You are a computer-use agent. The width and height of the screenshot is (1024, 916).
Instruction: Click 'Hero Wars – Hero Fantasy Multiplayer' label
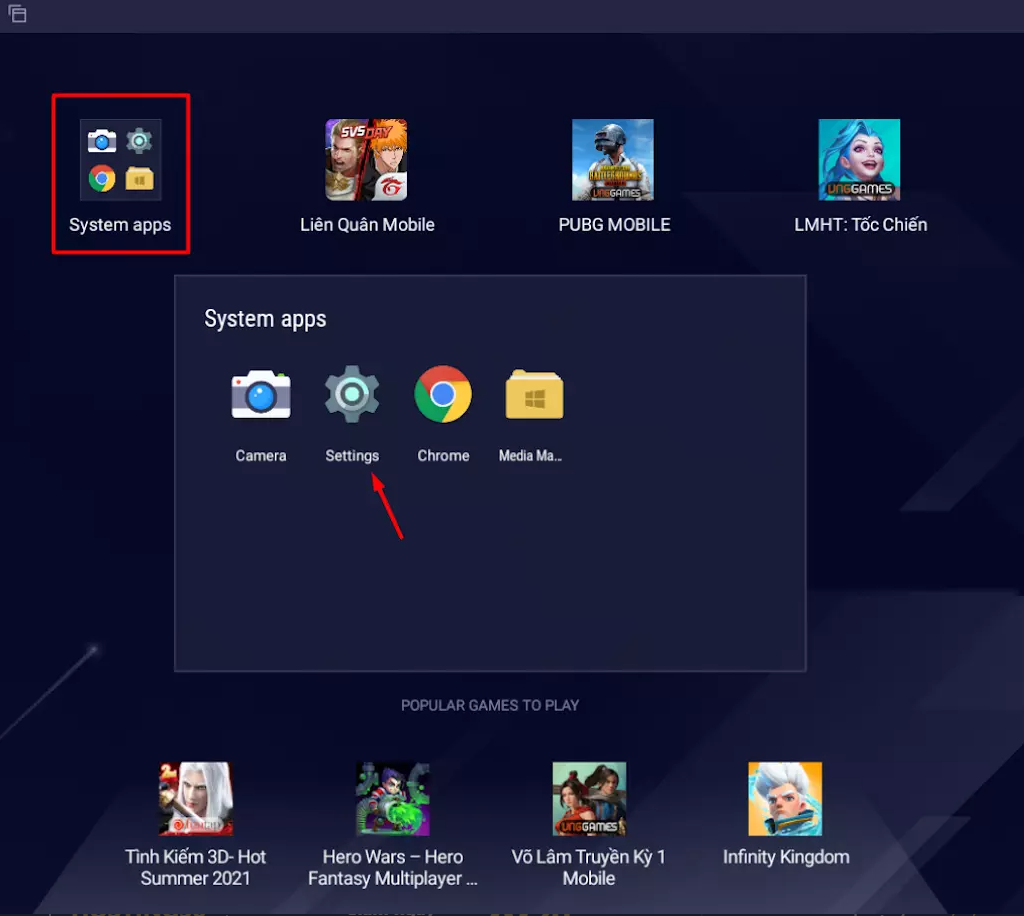pyautogui.click(x=392, y=868)
